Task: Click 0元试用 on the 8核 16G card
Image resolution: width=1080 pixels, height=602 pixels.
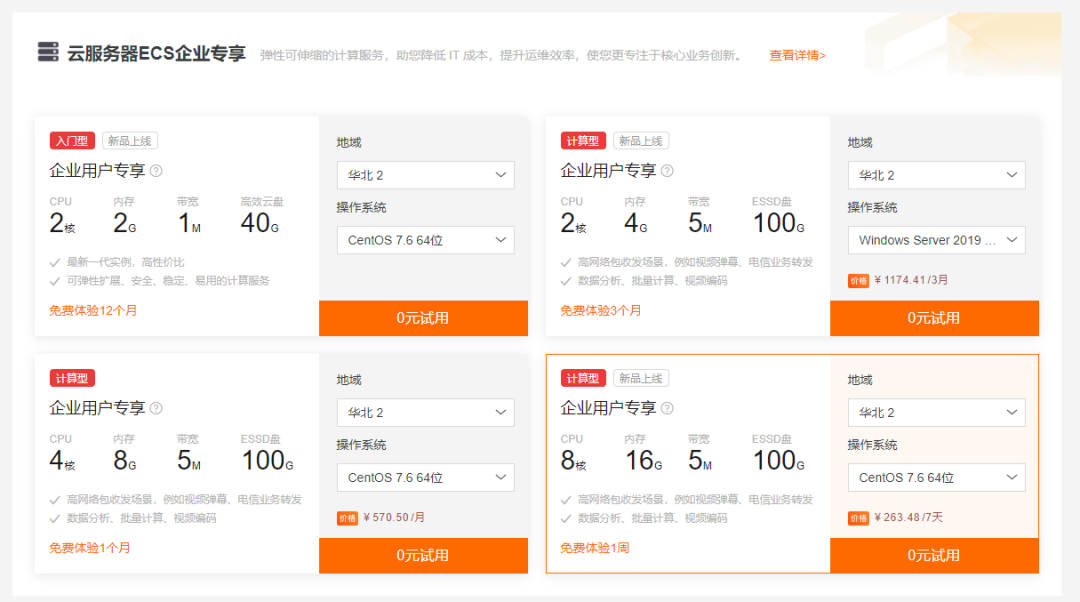Action: click(934, 555)
